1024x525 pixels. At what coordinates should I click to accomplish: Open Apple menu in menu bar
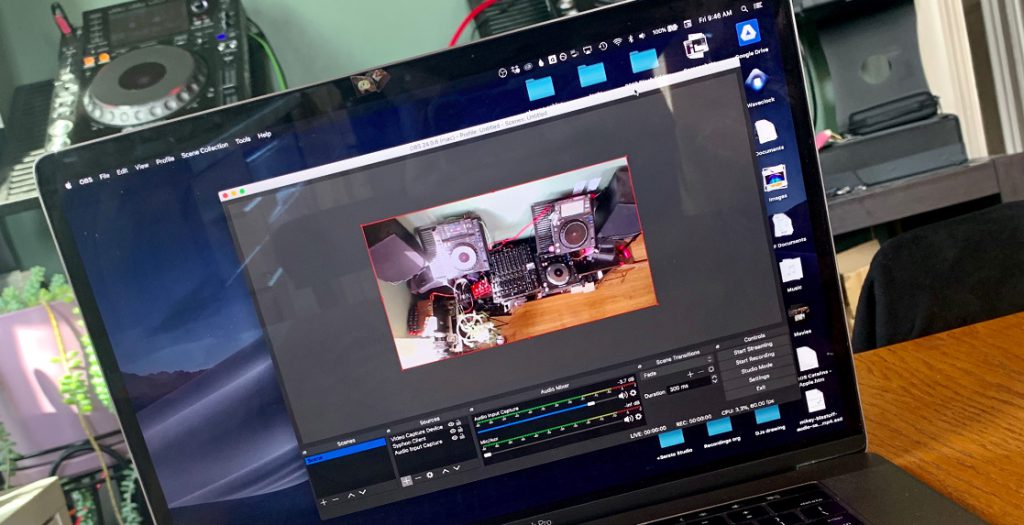click(68, 185)
